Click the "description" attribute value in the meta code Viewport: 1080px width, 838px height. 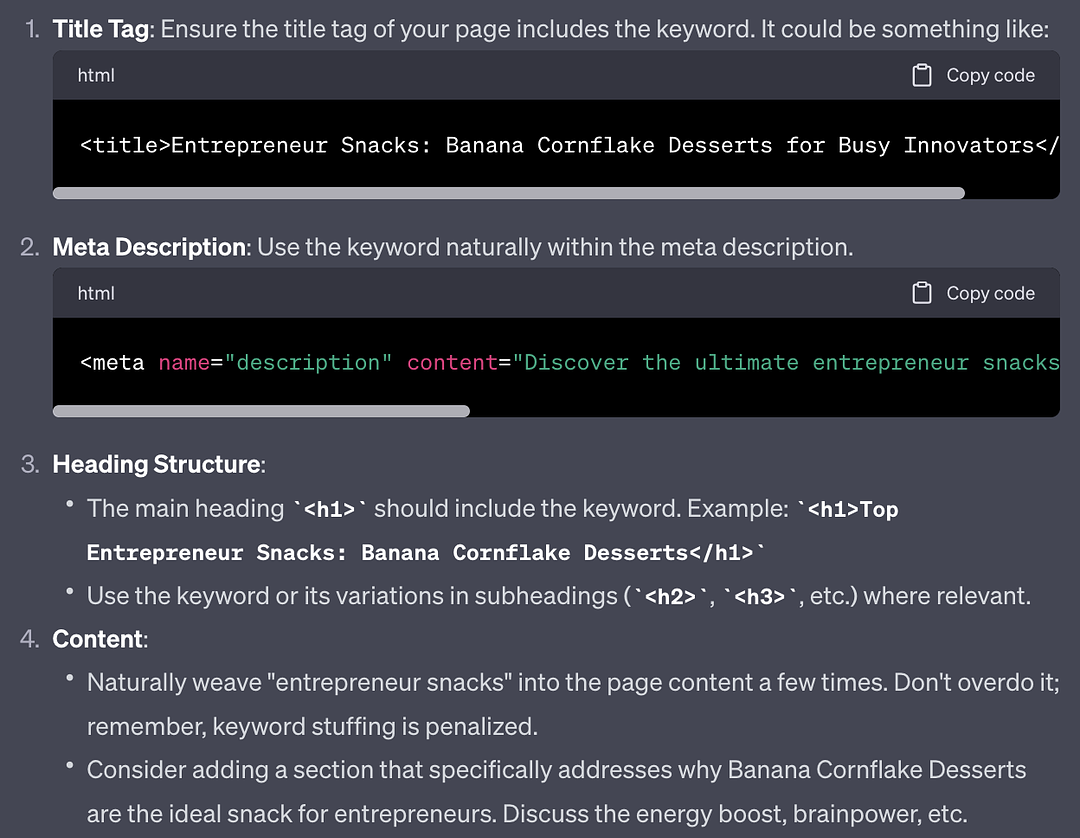pyautogui.click(x=309, y=363)
